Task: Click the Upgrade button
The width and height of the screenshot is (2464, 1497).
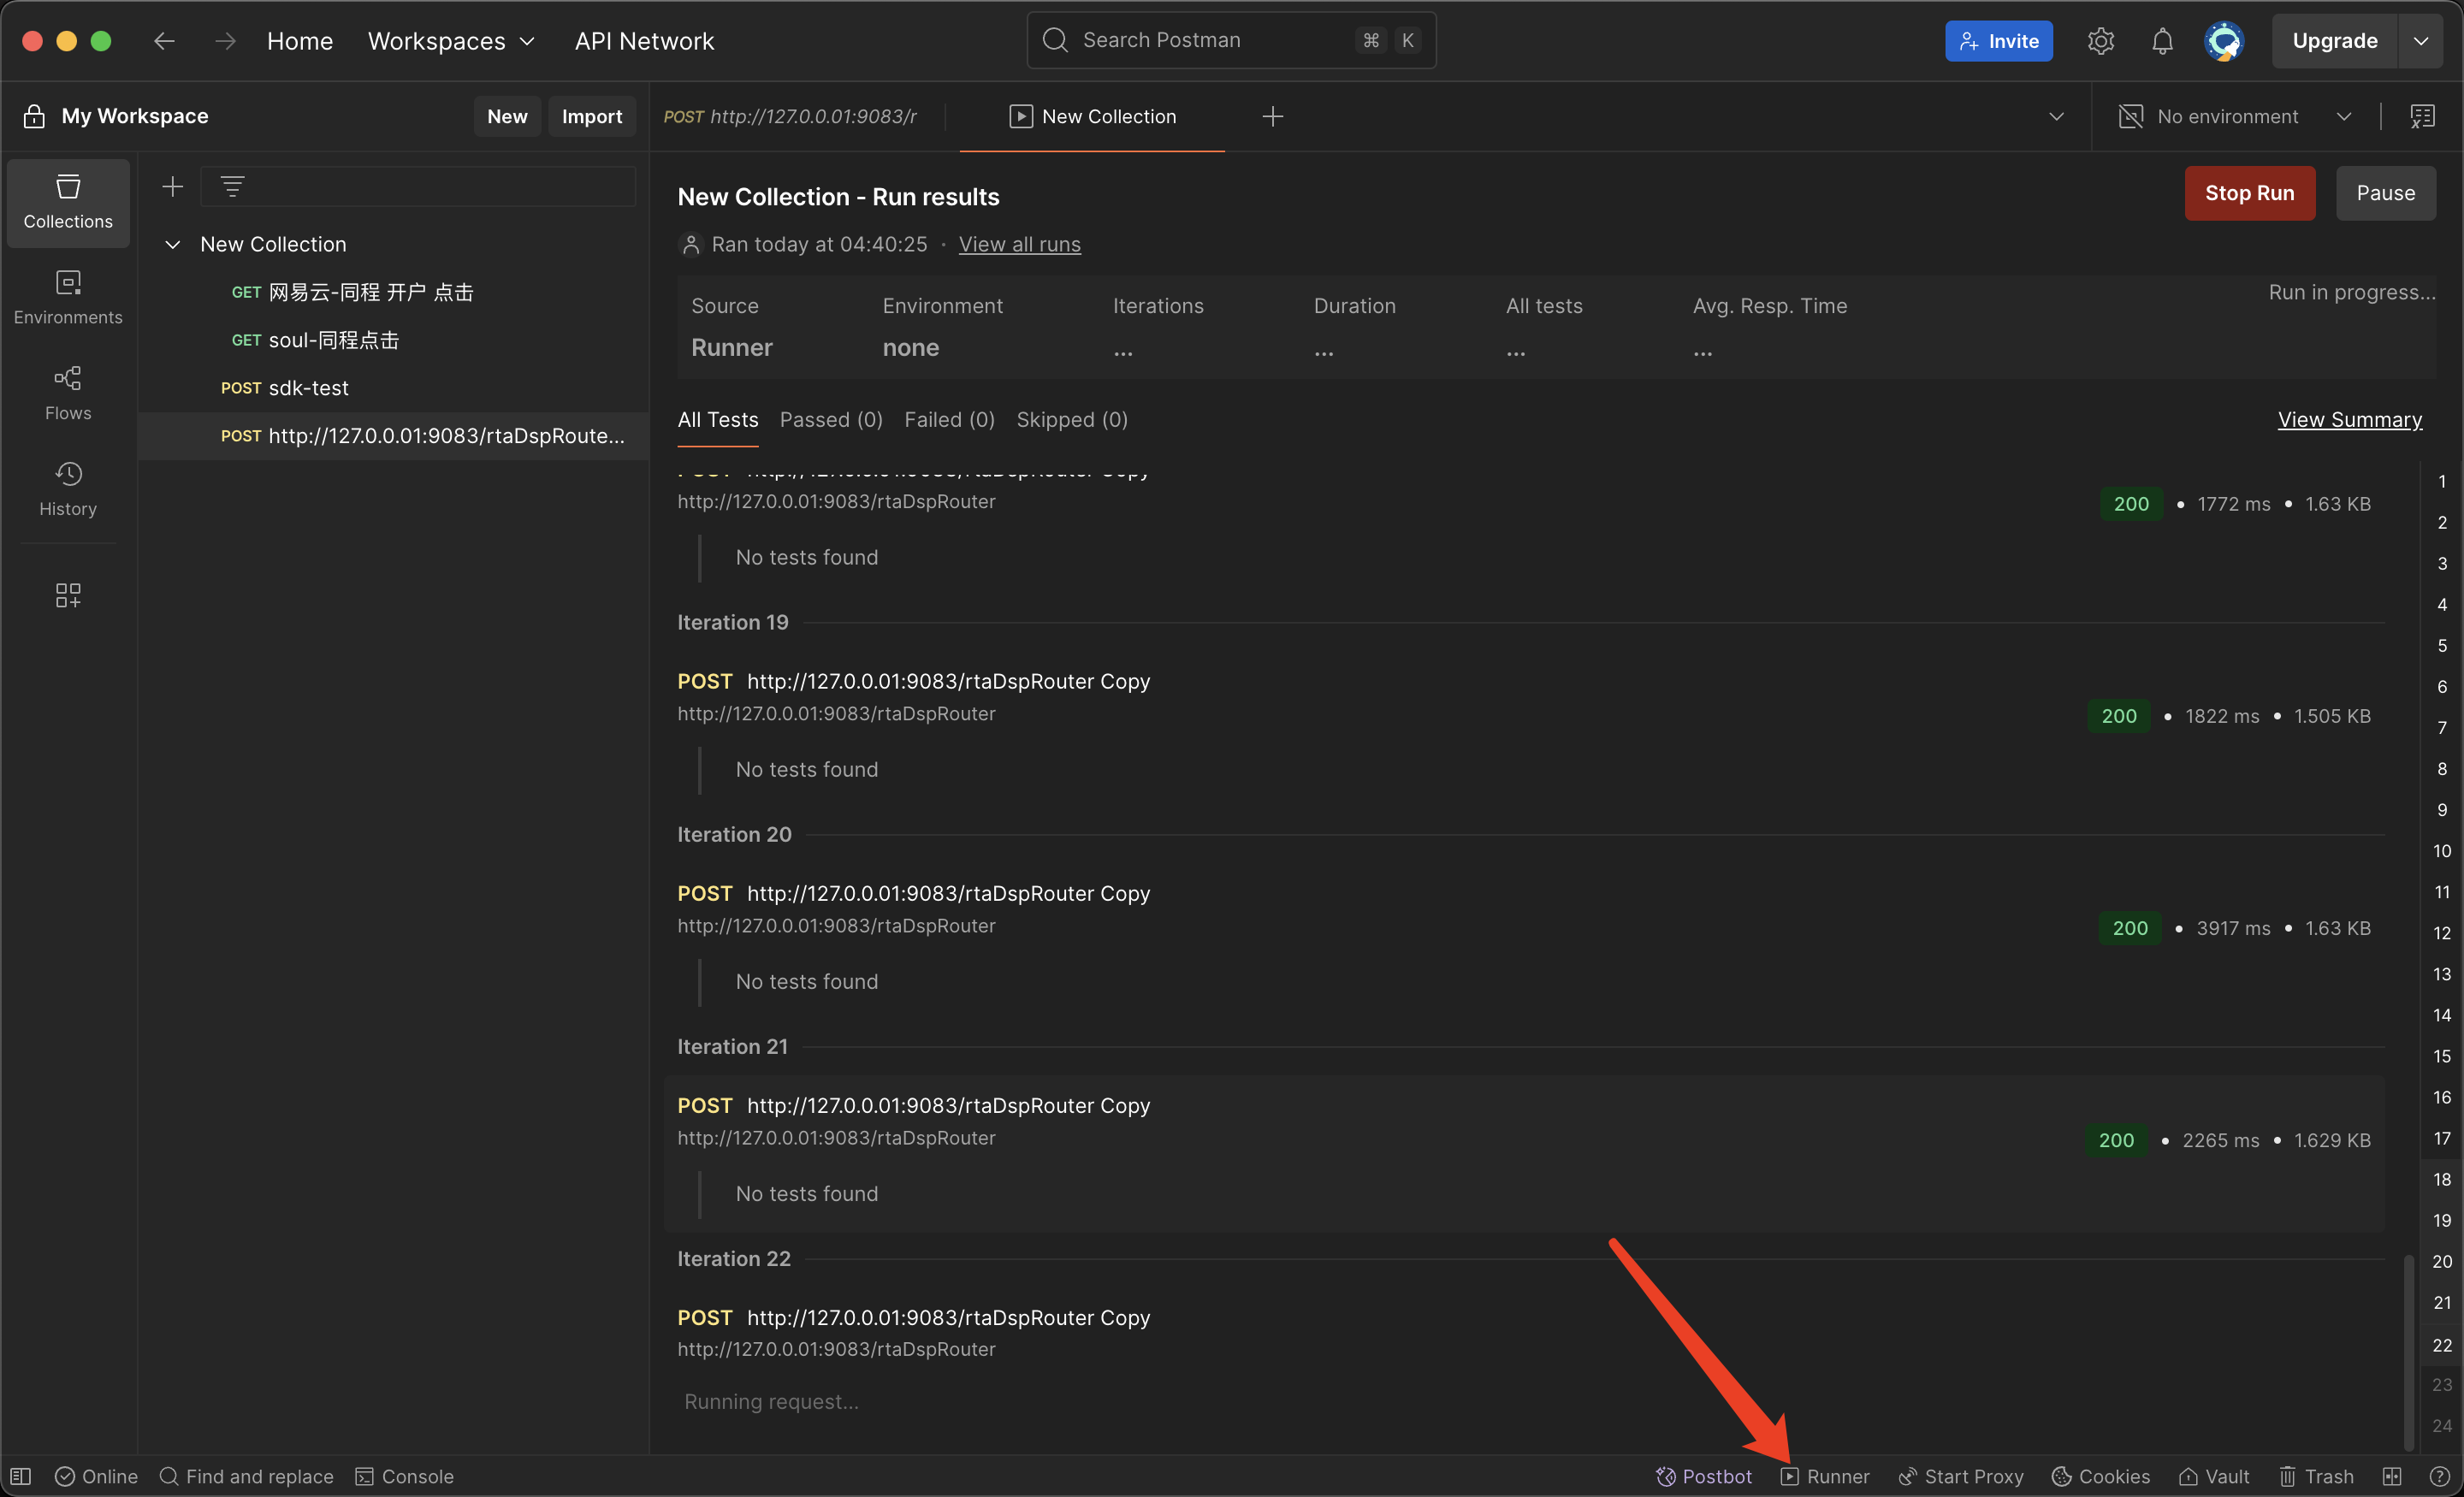Action: coord(2335,41)
